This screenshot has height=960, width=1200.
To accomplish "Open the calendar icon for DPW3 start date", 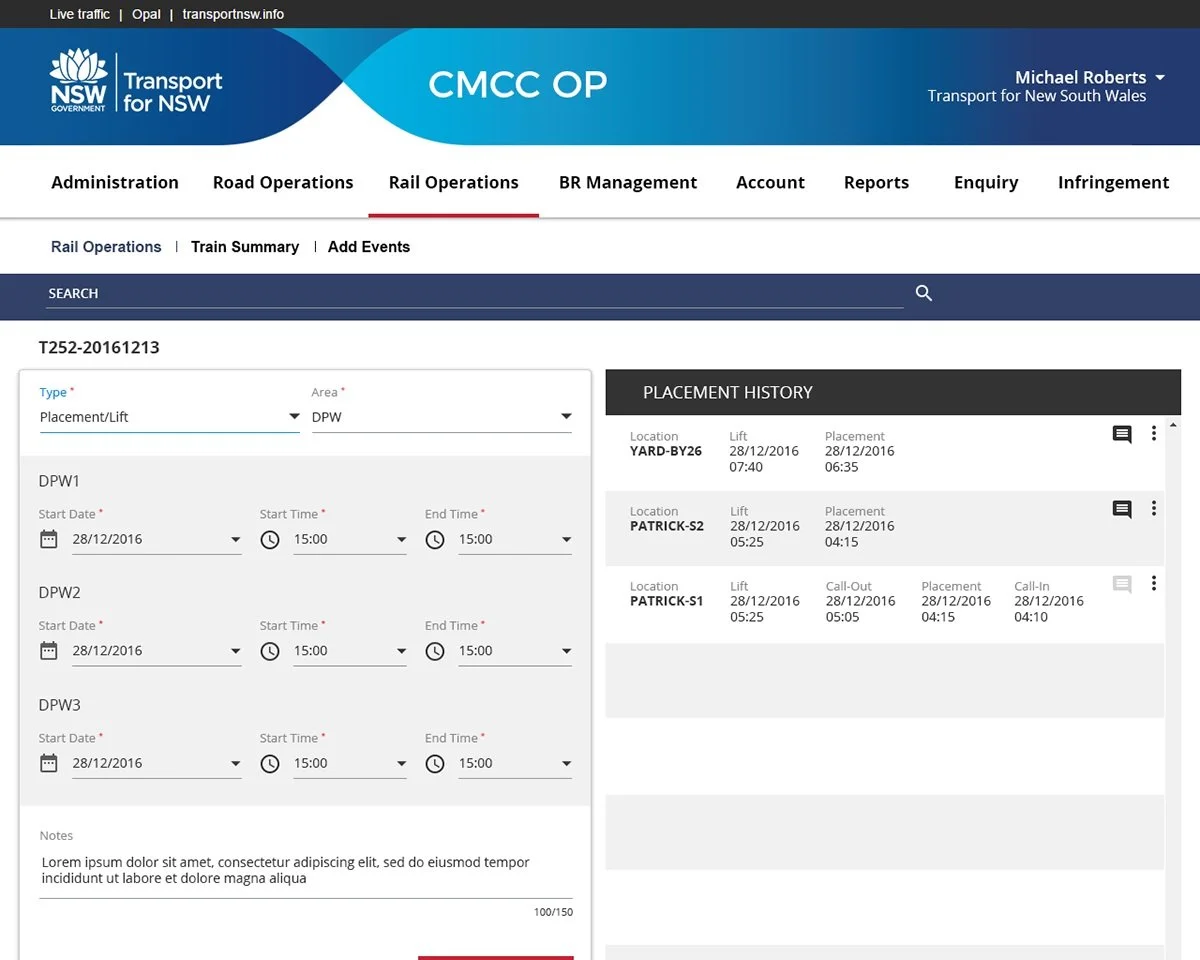I will tap(48, 763).
